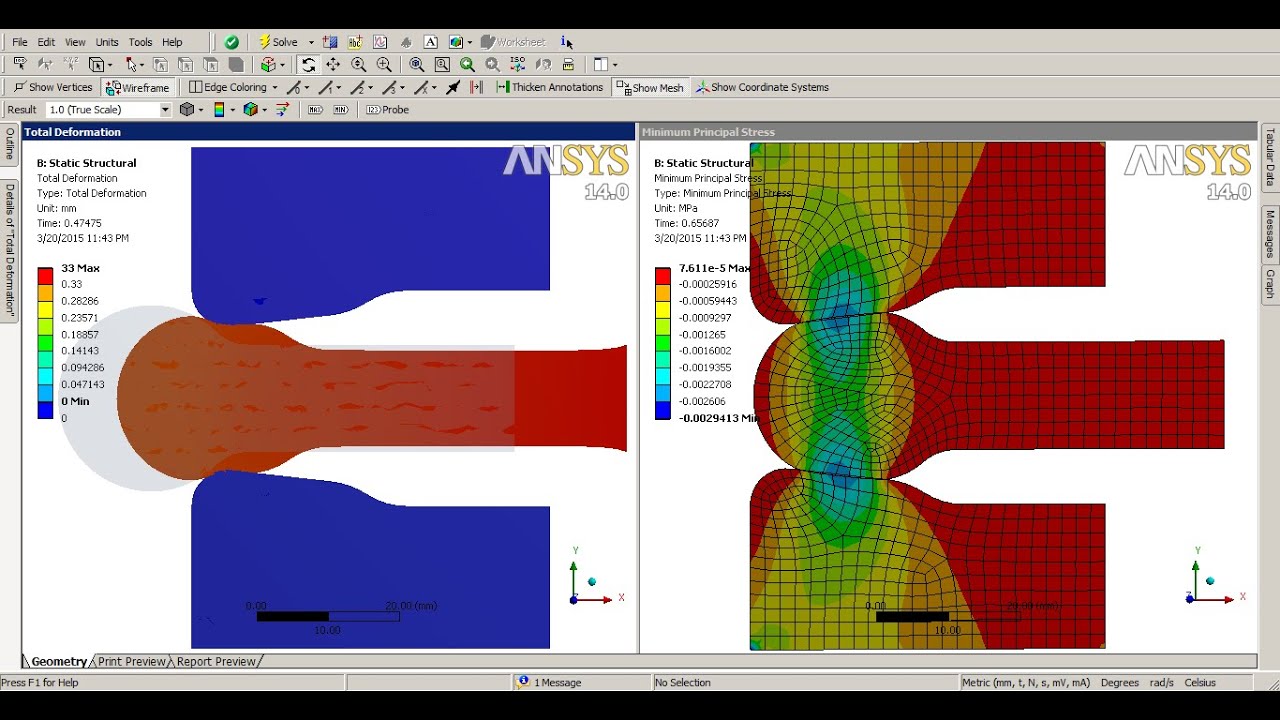Toggle Show Mesh button
This screenshot has width=1280, height=720.
[650, 87]
